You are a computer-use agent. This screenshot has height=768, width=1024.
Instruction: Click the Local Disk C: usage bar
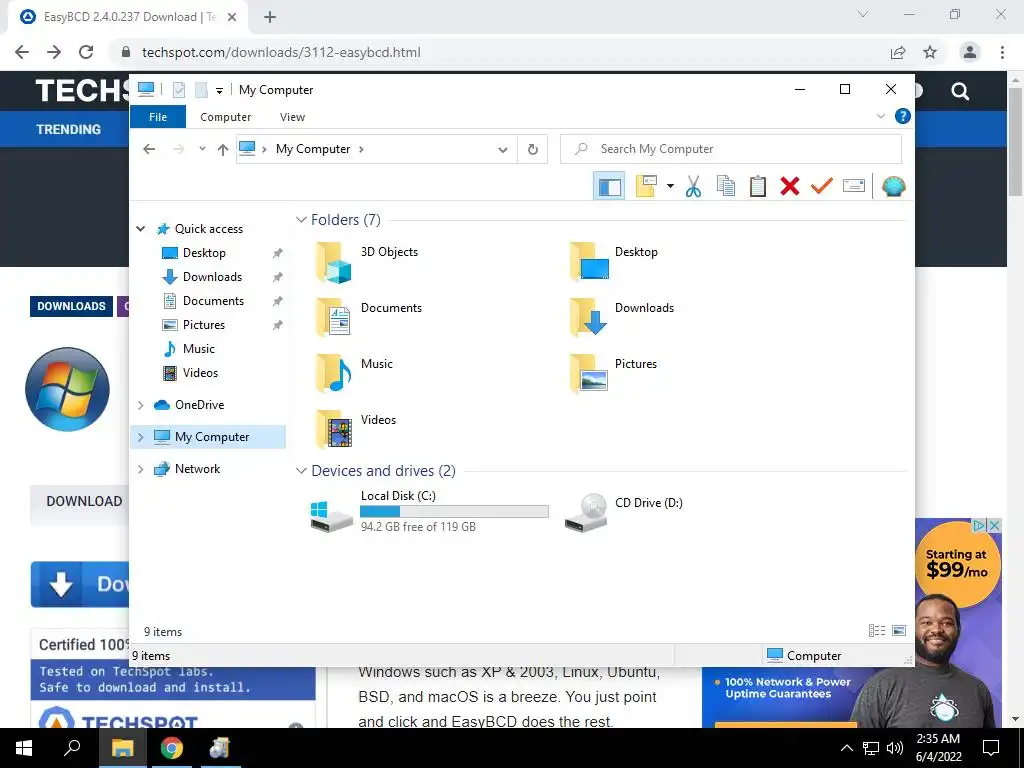point(455,512)
